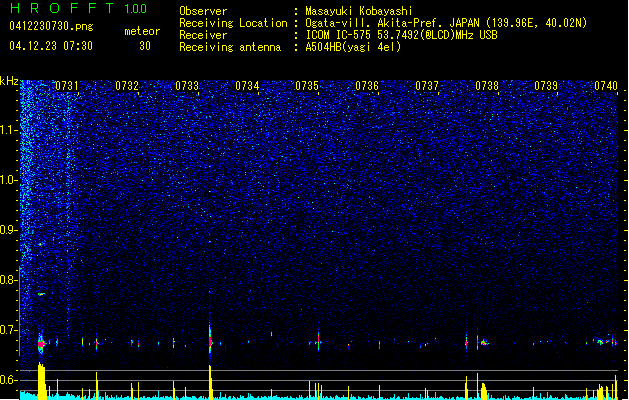This screenshot has height=400, width=629.
Task: Click the meteor count label
Action: pyautogui.click(x=142, y=31)
